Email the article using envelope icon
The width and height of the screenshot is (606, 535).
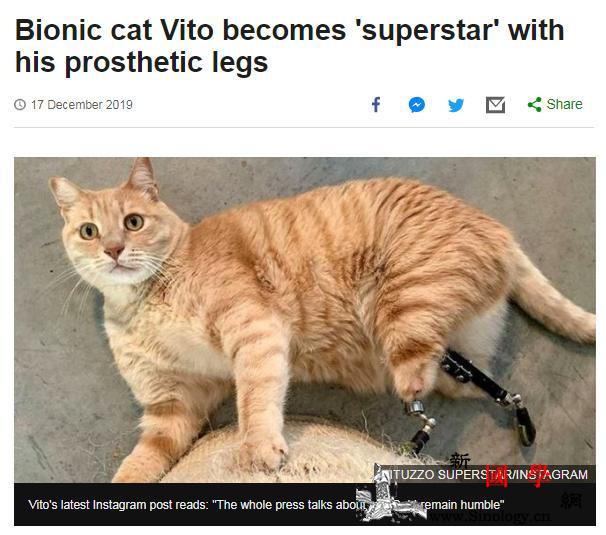click(495, 105)
